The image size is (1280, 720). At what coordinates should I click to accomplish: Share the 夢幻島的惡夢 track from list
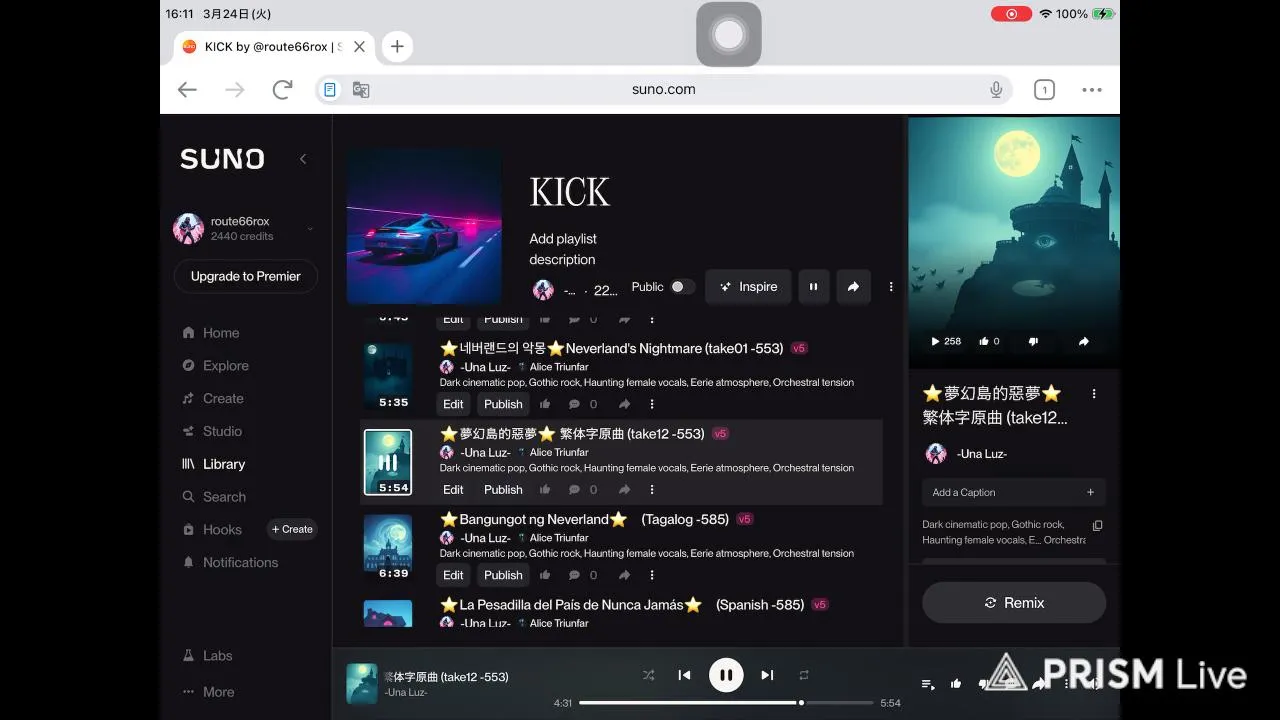pyautogui.click(x=624, y=490)
